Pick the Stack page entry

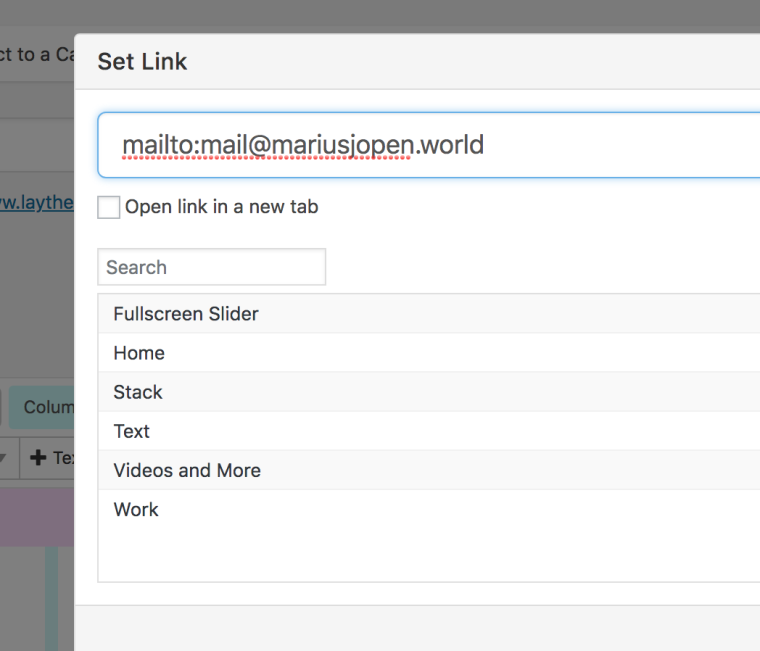click(138, 392)
